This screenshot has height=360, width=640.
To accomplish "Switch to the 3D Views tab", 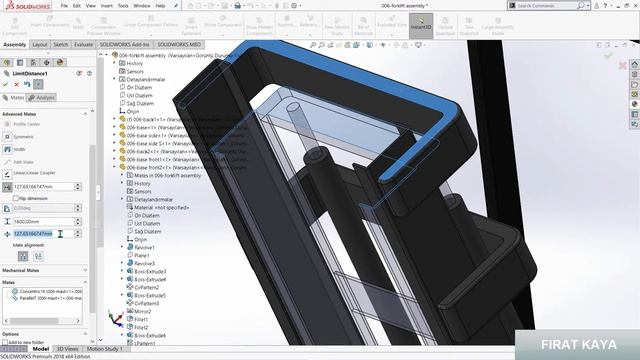I will click(67, 349).
